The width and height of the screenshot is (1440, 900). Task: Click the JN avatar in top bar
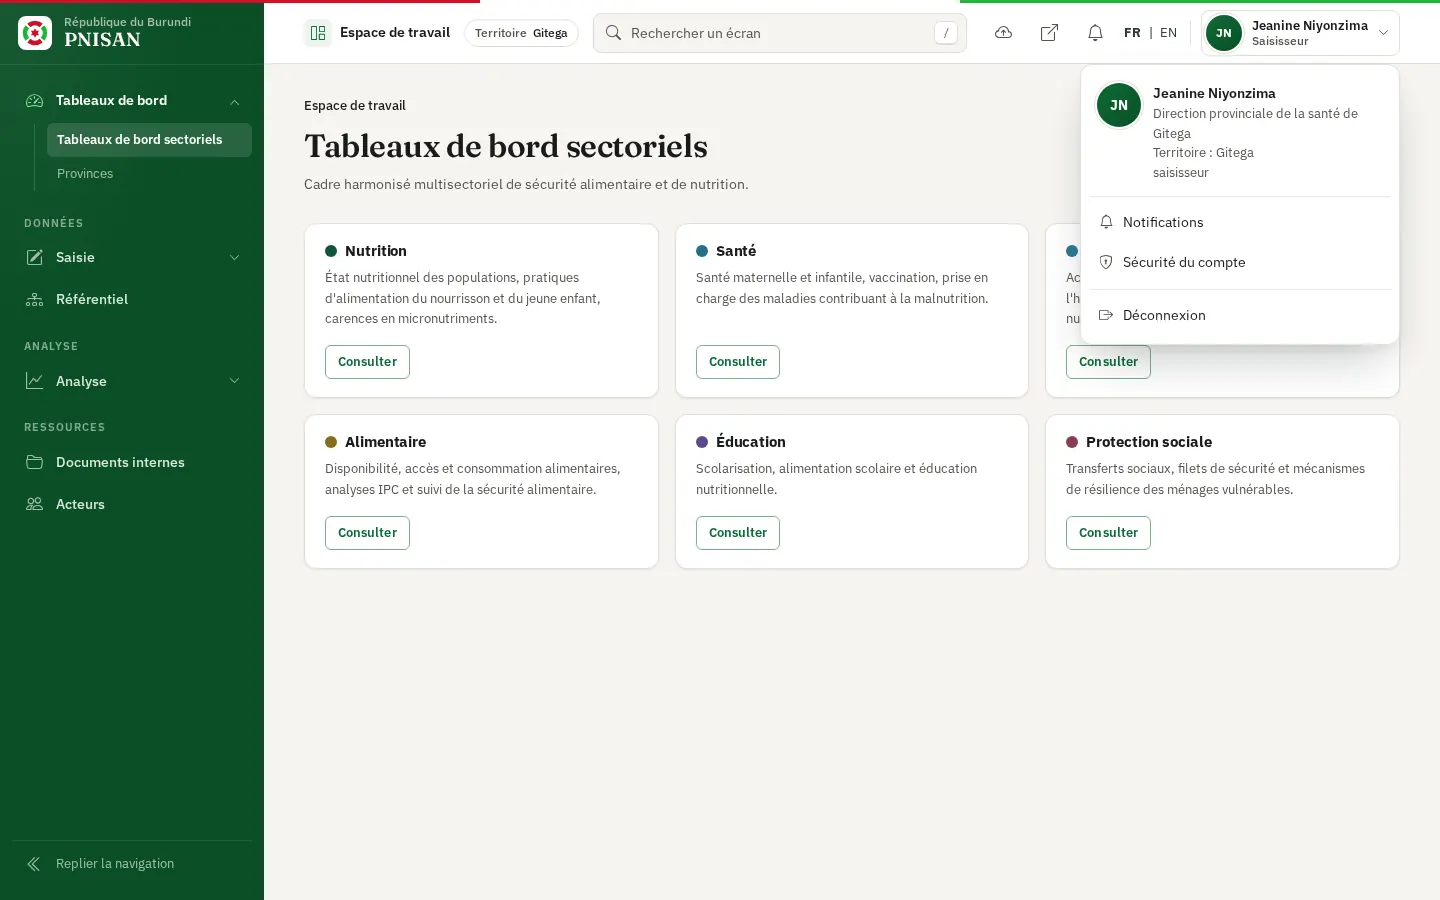[1224, 33]
